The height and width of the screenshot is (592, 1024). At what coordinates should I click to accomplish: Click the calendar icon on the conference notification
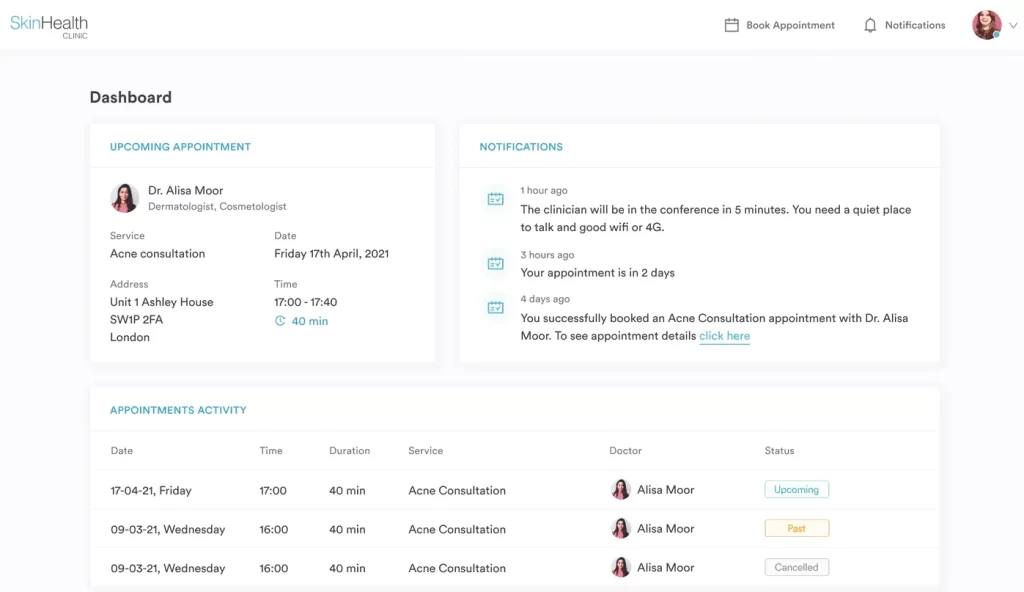[494, 199]
